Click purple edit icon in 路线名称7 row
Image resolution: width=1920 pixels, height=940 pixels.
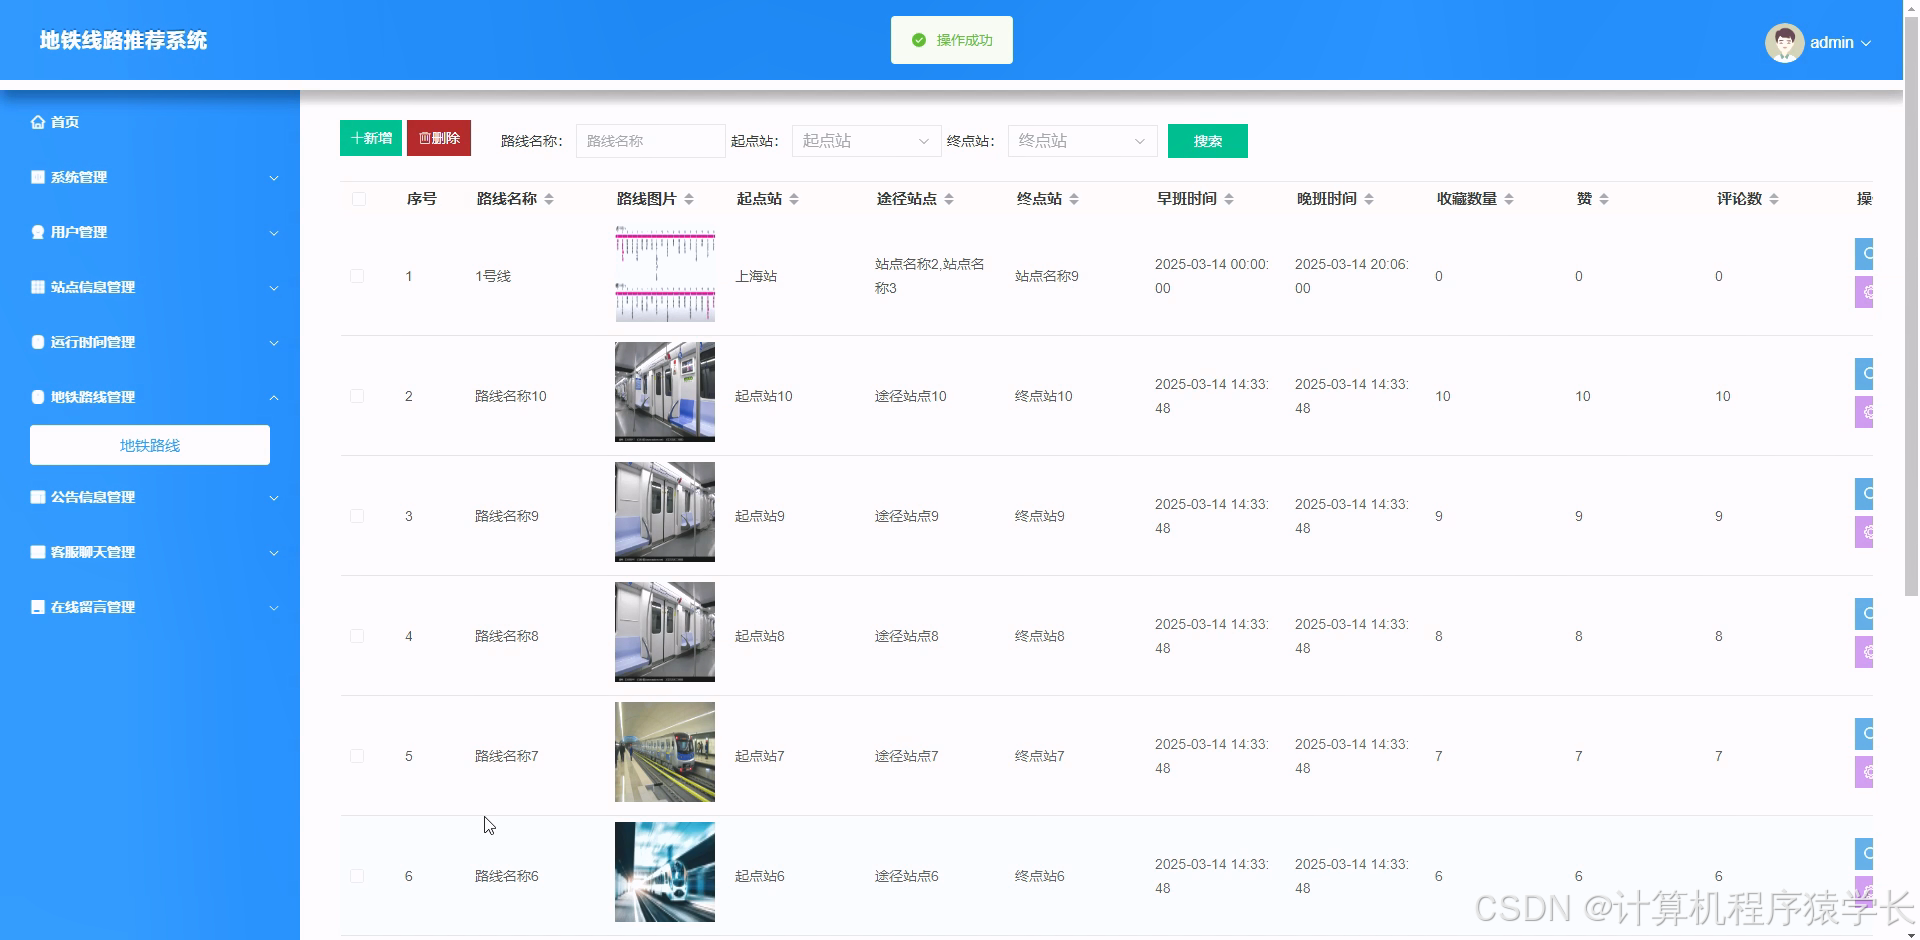(1864, 772)
